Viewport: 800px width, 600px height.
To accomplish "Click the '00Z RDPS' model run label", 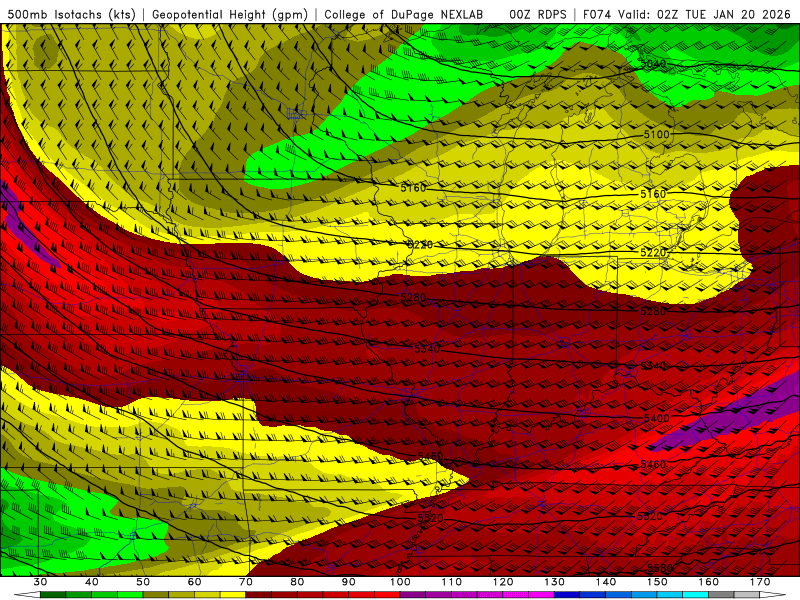I will click(538, 15).
